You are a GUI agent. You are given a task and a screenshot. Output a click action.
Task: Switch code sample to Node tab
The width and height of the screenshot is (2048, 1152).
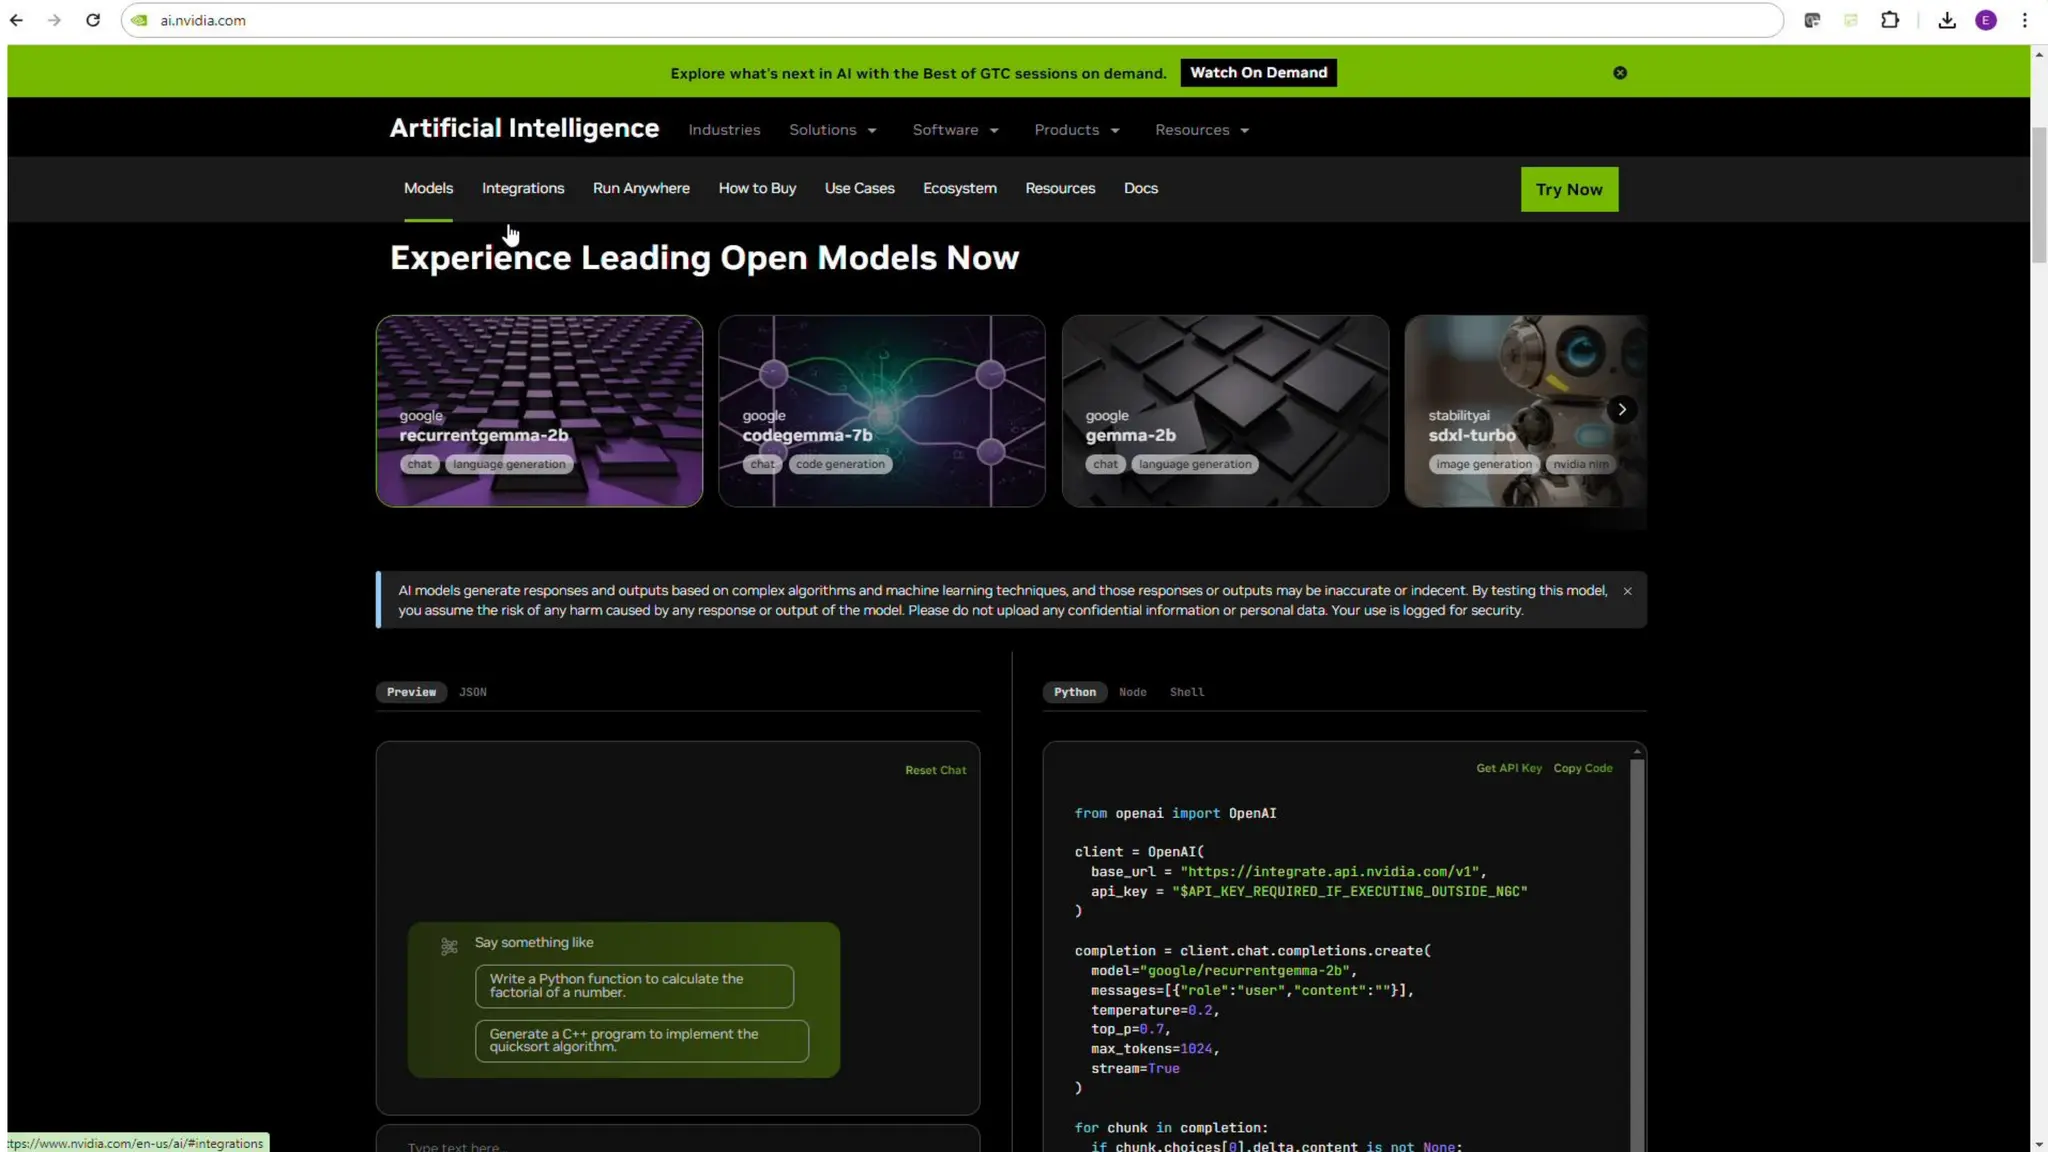click(x=1132, y=692)
